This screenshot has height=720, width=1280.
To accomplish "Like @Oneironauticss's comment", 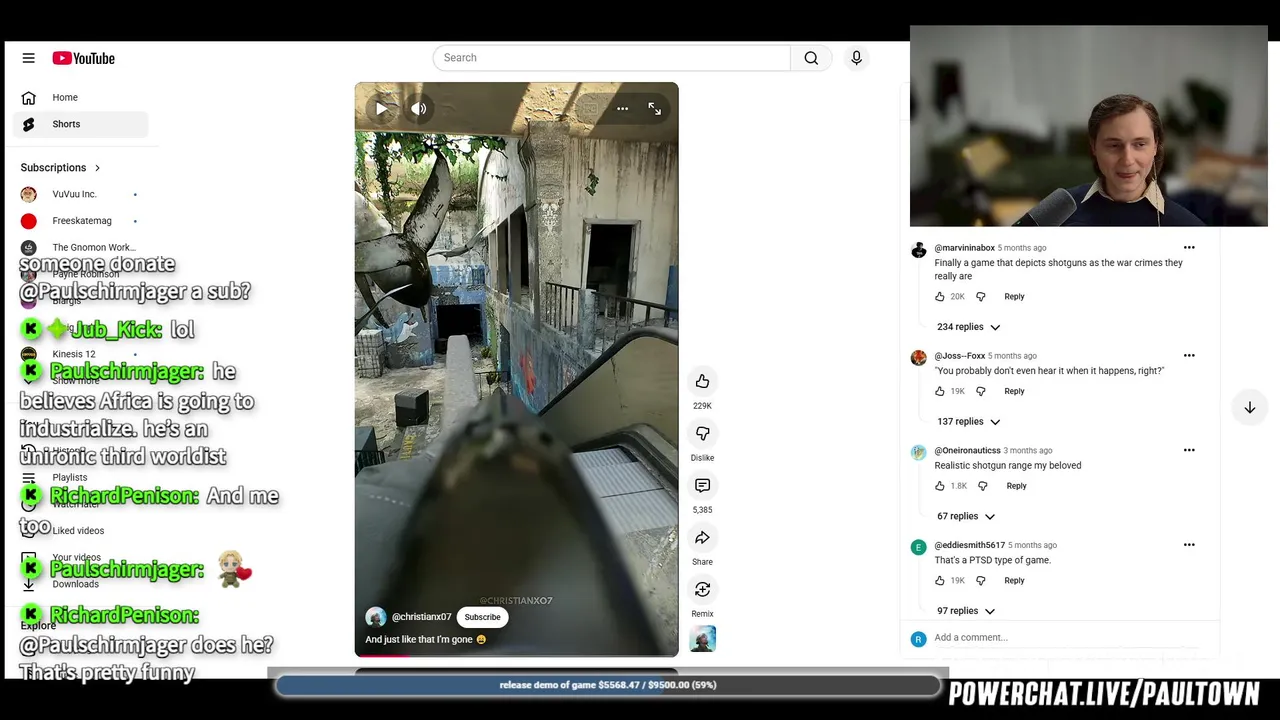I will tap(939, 486).
